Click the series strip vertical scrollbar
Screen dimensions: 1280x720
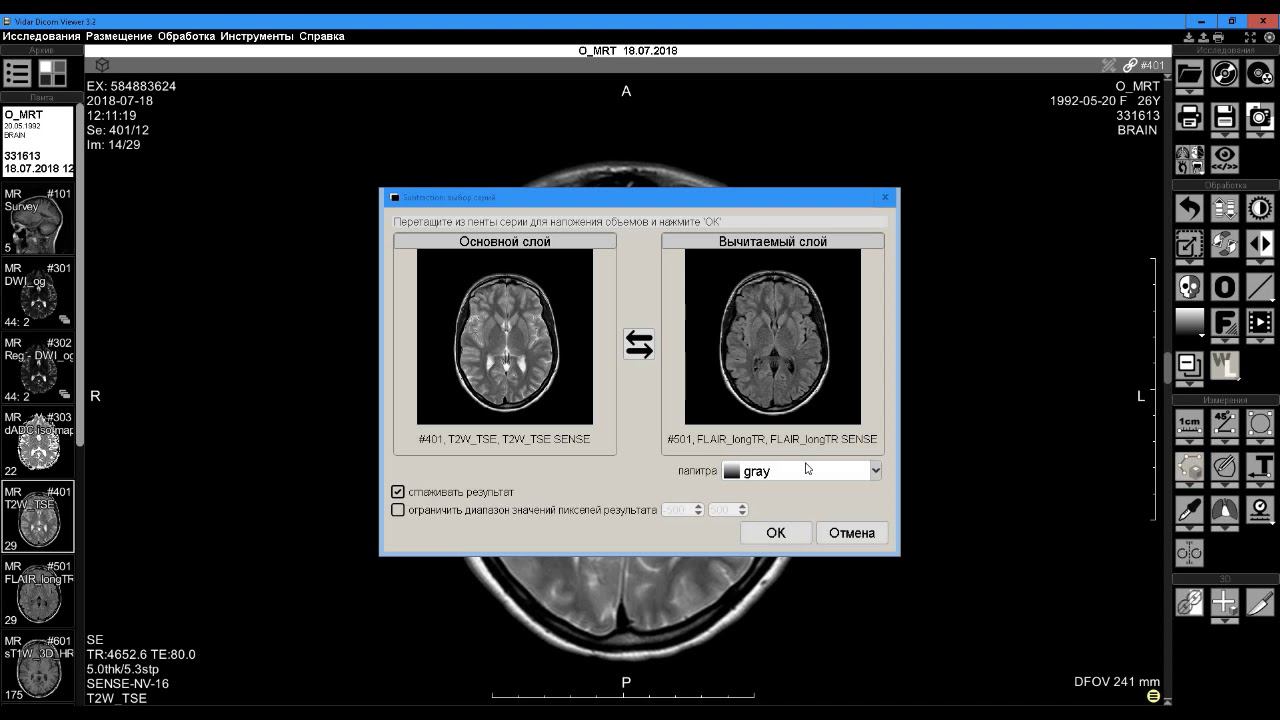(x=80, y=275)
